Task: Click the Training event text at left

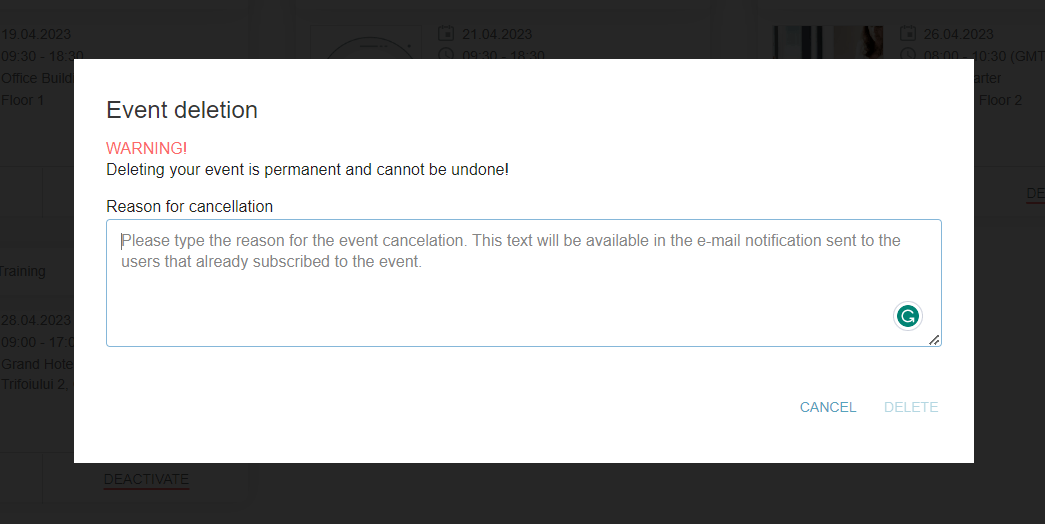Action: point(22,270)
